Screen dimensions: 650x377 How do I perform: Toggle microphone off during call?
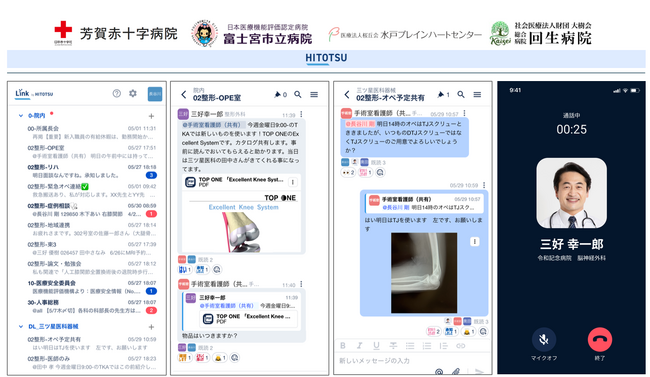tap(543, 340)
